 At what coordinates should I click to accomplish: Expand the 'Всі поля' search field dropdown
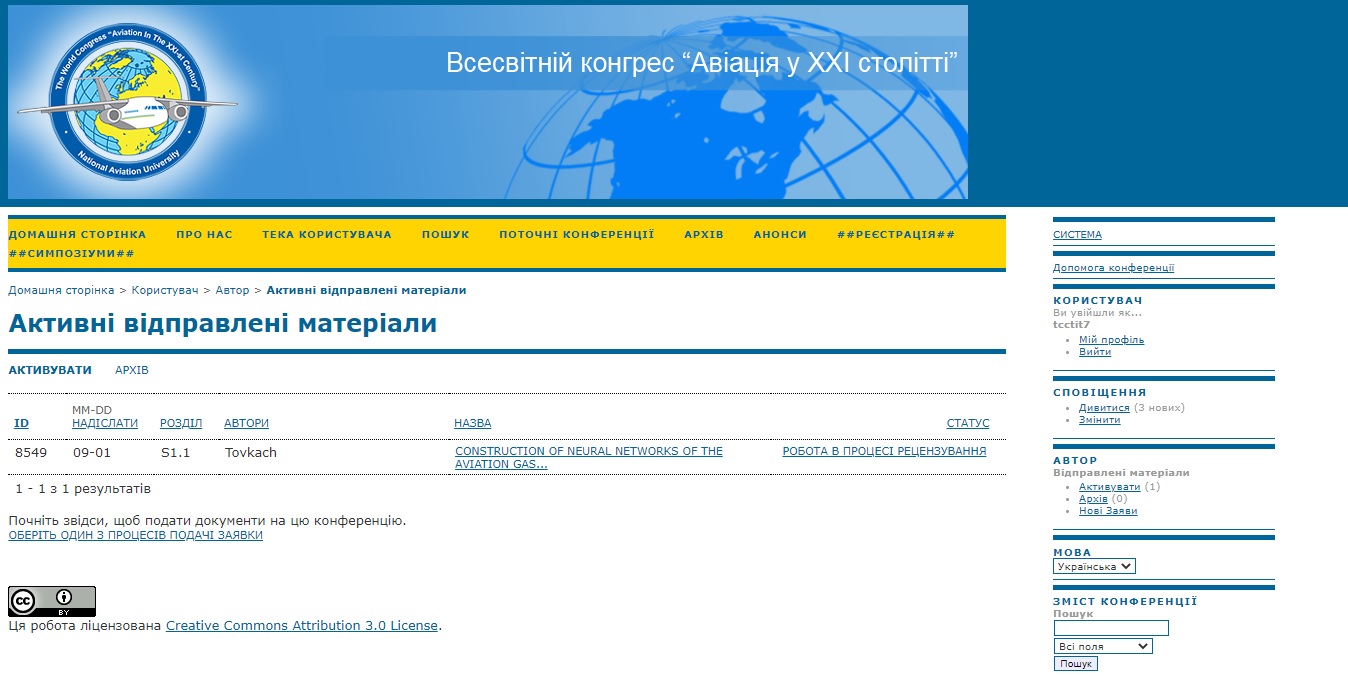pos(1103,647)
